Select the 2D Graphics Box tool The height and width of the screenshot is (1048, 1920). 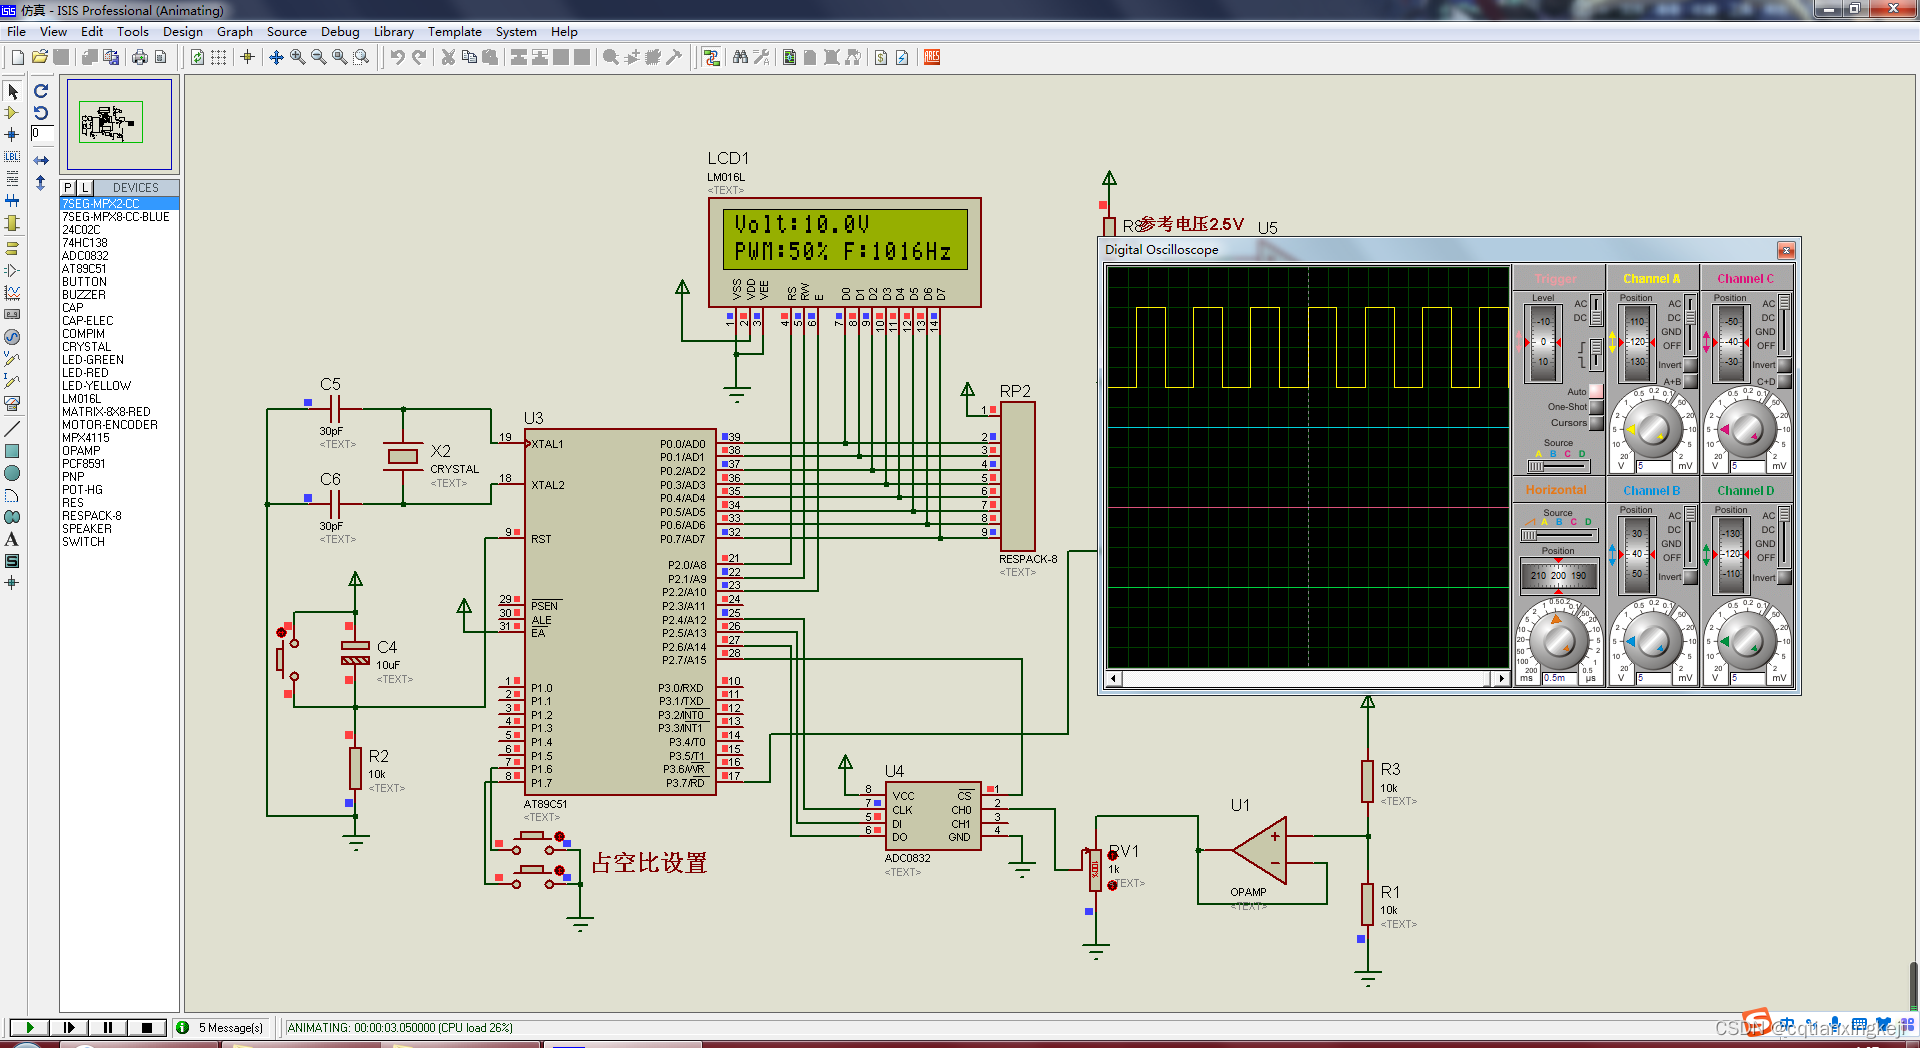(x=12, y=451)
